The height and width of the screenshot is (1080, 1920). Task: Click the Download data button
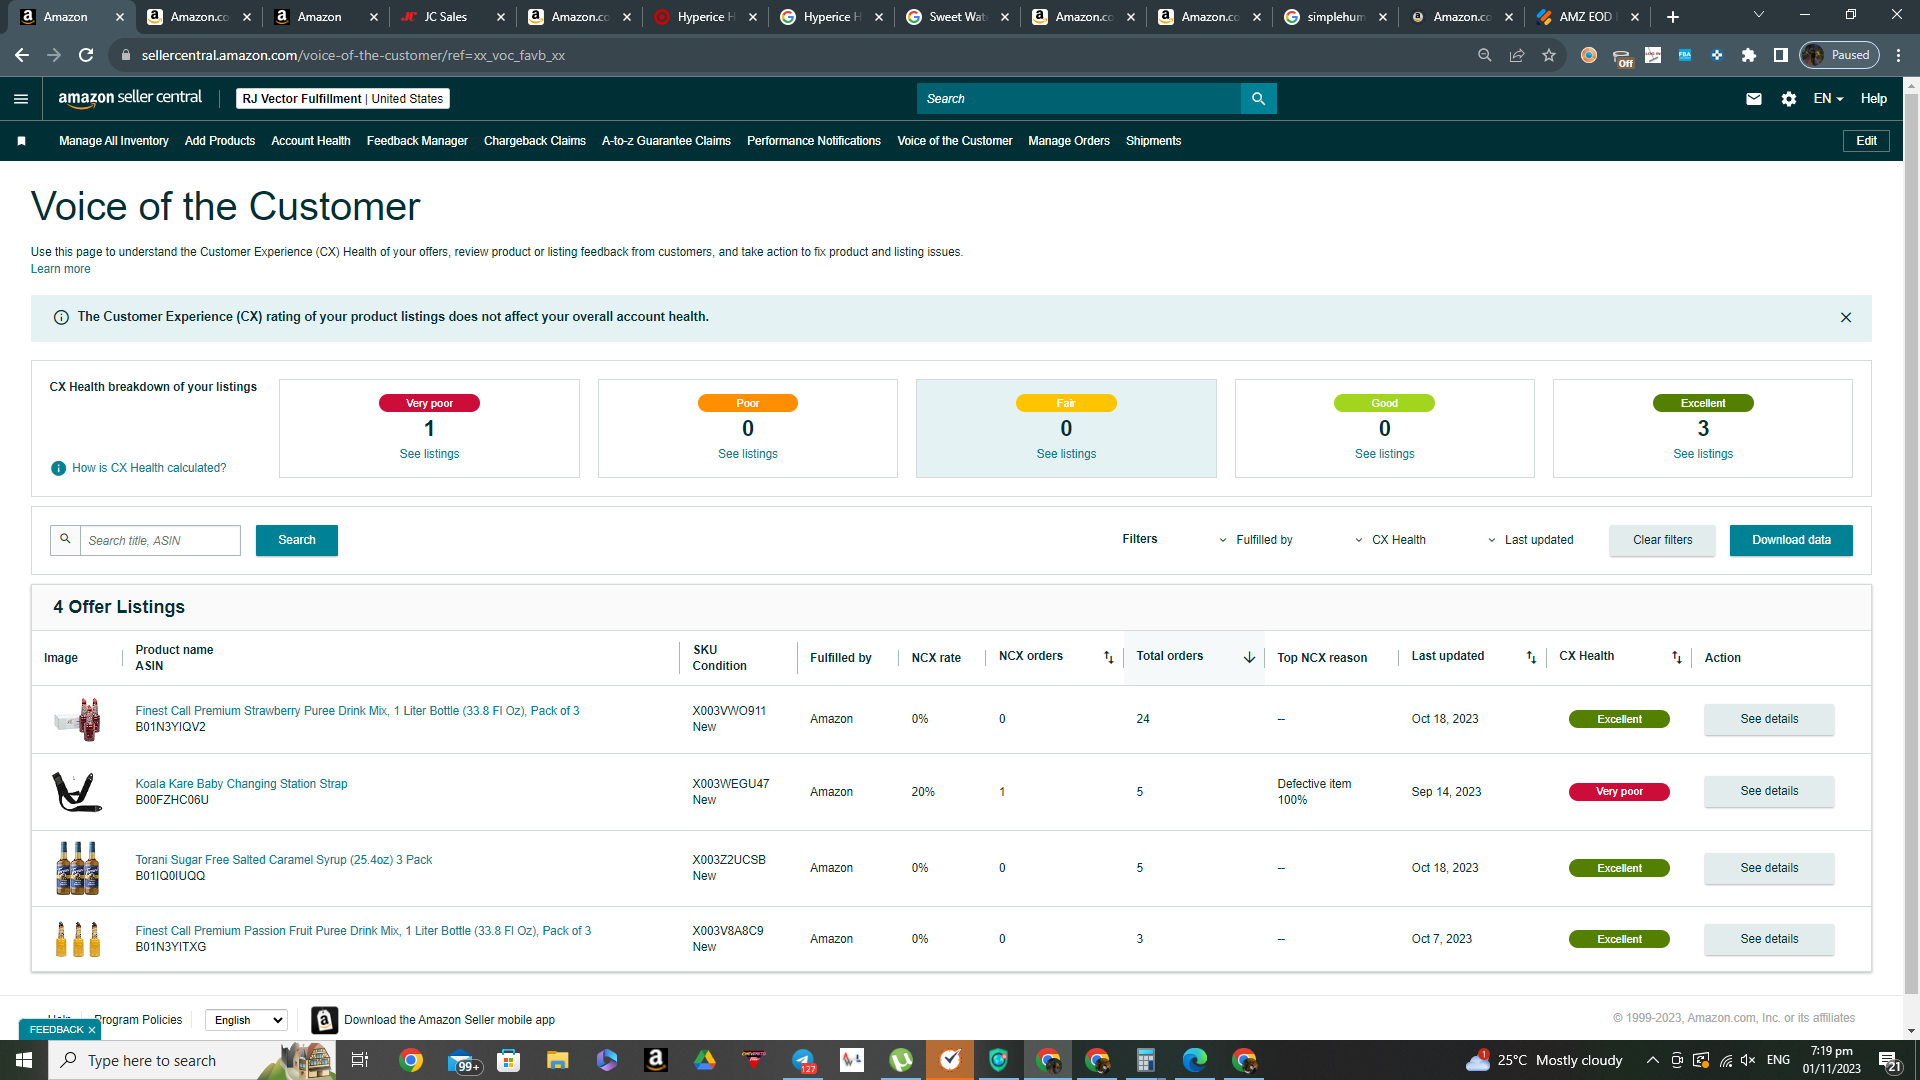click(1791, 540)
